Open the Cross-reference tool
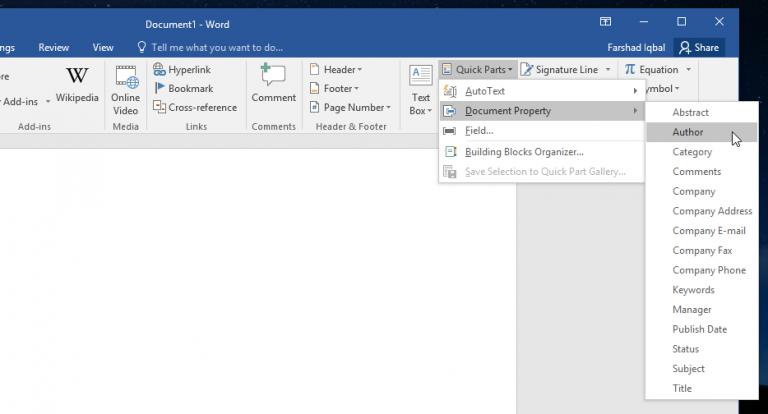The width and height of the screenshot is (768, 414). pos(195,107)
